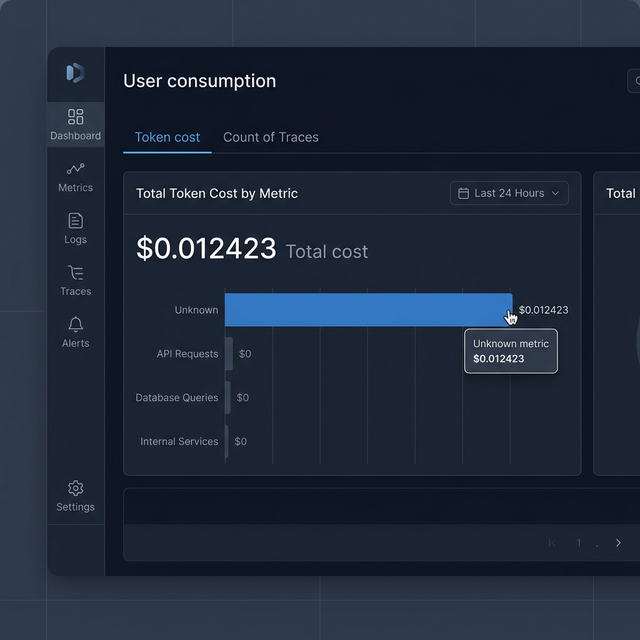Select Logs label in sidebar
This screenshot has height=640, width=640.
(x=76, y=240)
